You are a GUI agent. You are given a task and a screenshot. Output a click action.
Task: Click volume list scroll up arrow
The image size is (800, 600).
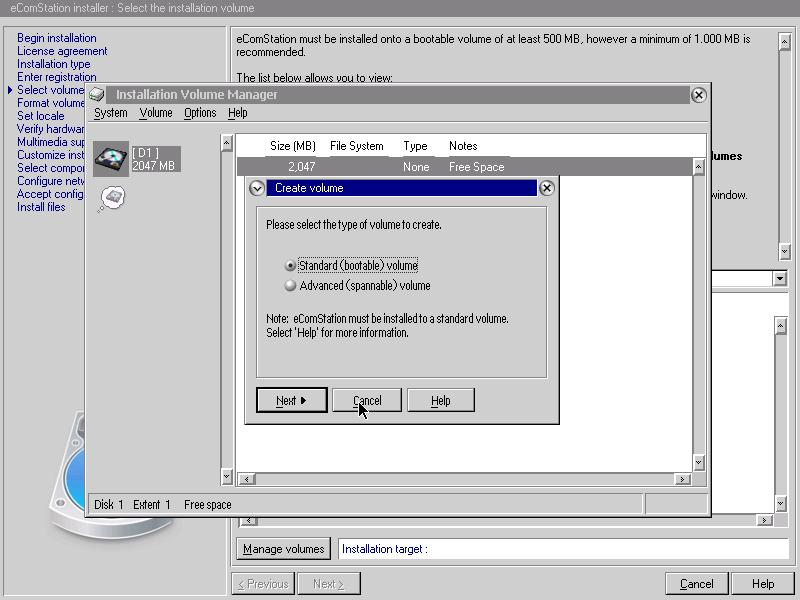(x=698, y=167)
